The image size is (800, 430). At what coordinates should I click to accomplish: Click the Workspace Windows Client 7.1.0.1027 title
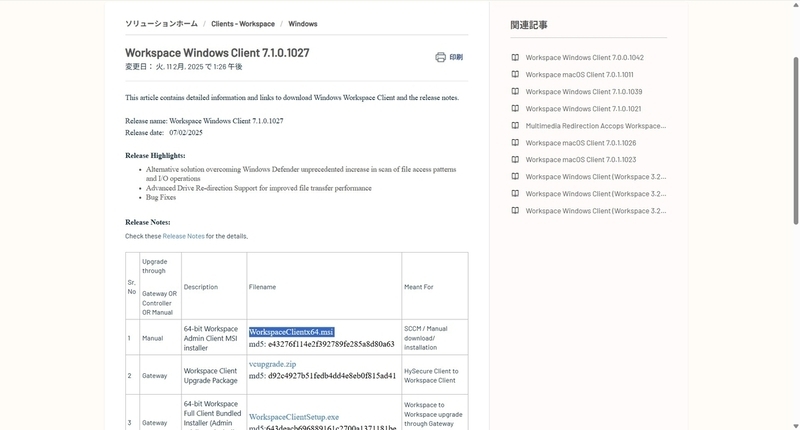tap(217, 53)
